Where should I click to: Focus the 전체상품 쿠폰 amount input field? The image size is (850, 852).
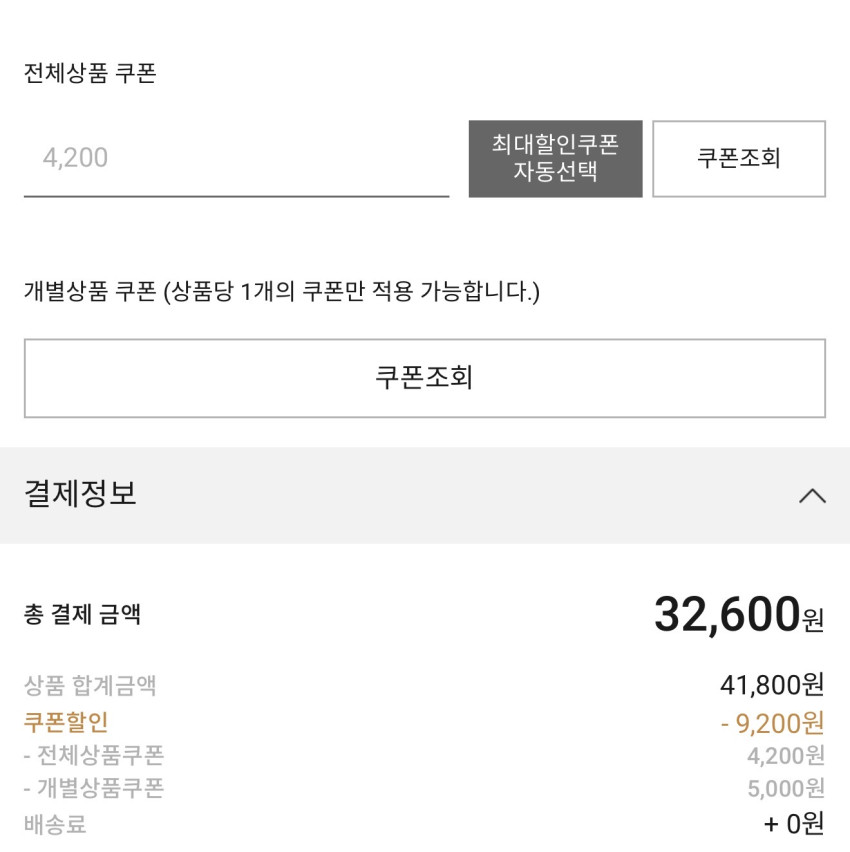236,159
